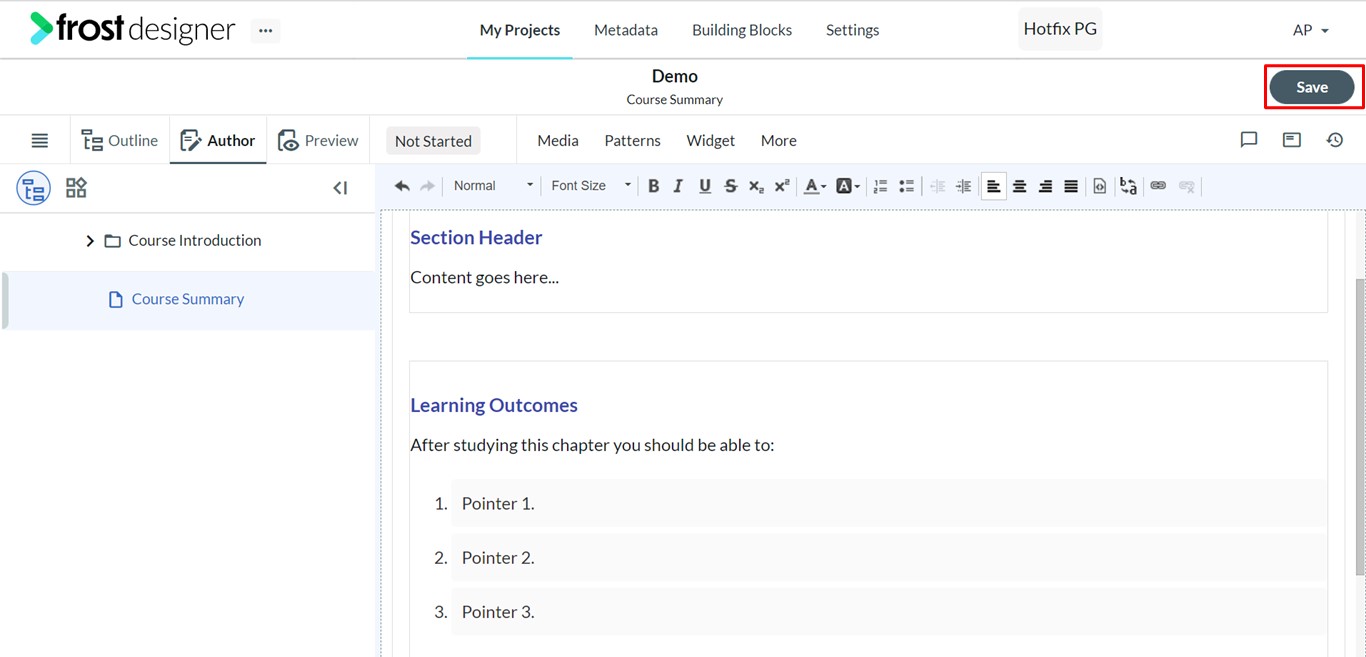Collapse the left sidebar panel
The width and height of the screenshot is (1366, 657).
[340, 188]
